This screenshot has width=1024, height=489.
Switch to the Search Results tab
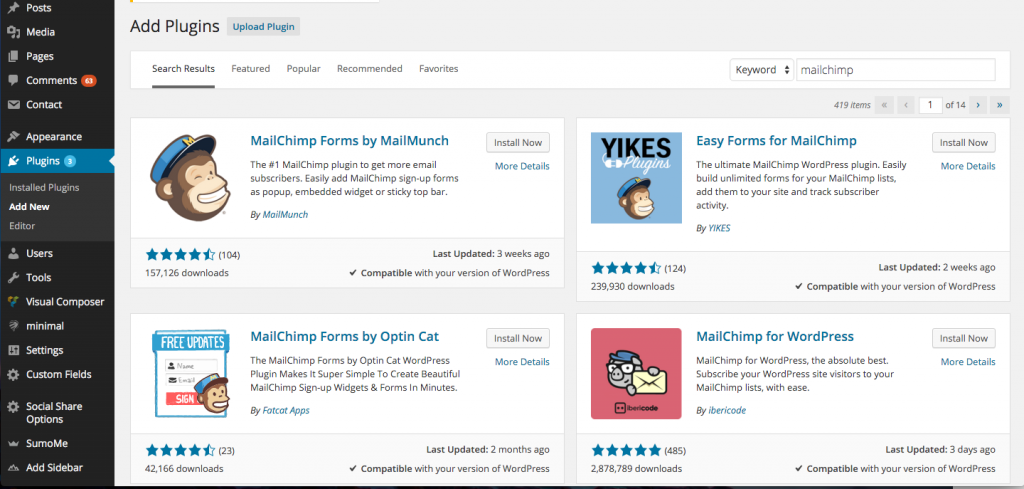coord(184,69)
